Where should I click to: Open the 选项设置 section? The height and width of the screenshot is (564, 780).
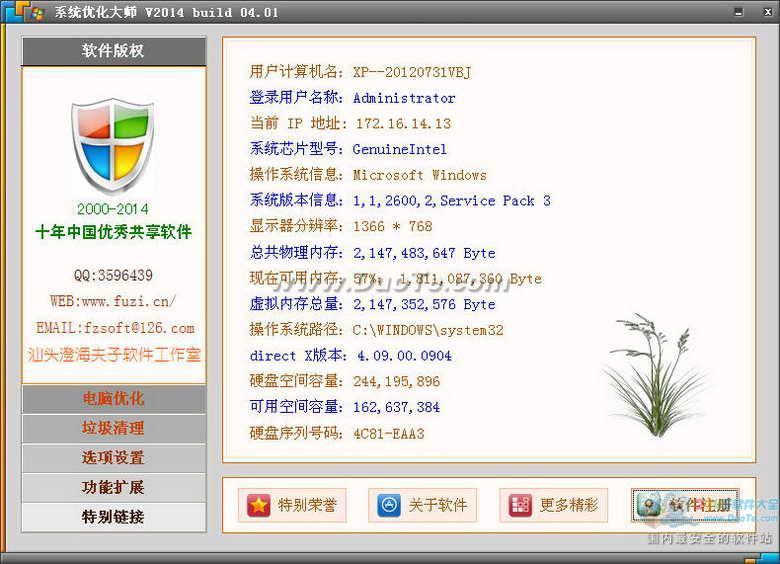coord(113,458)
